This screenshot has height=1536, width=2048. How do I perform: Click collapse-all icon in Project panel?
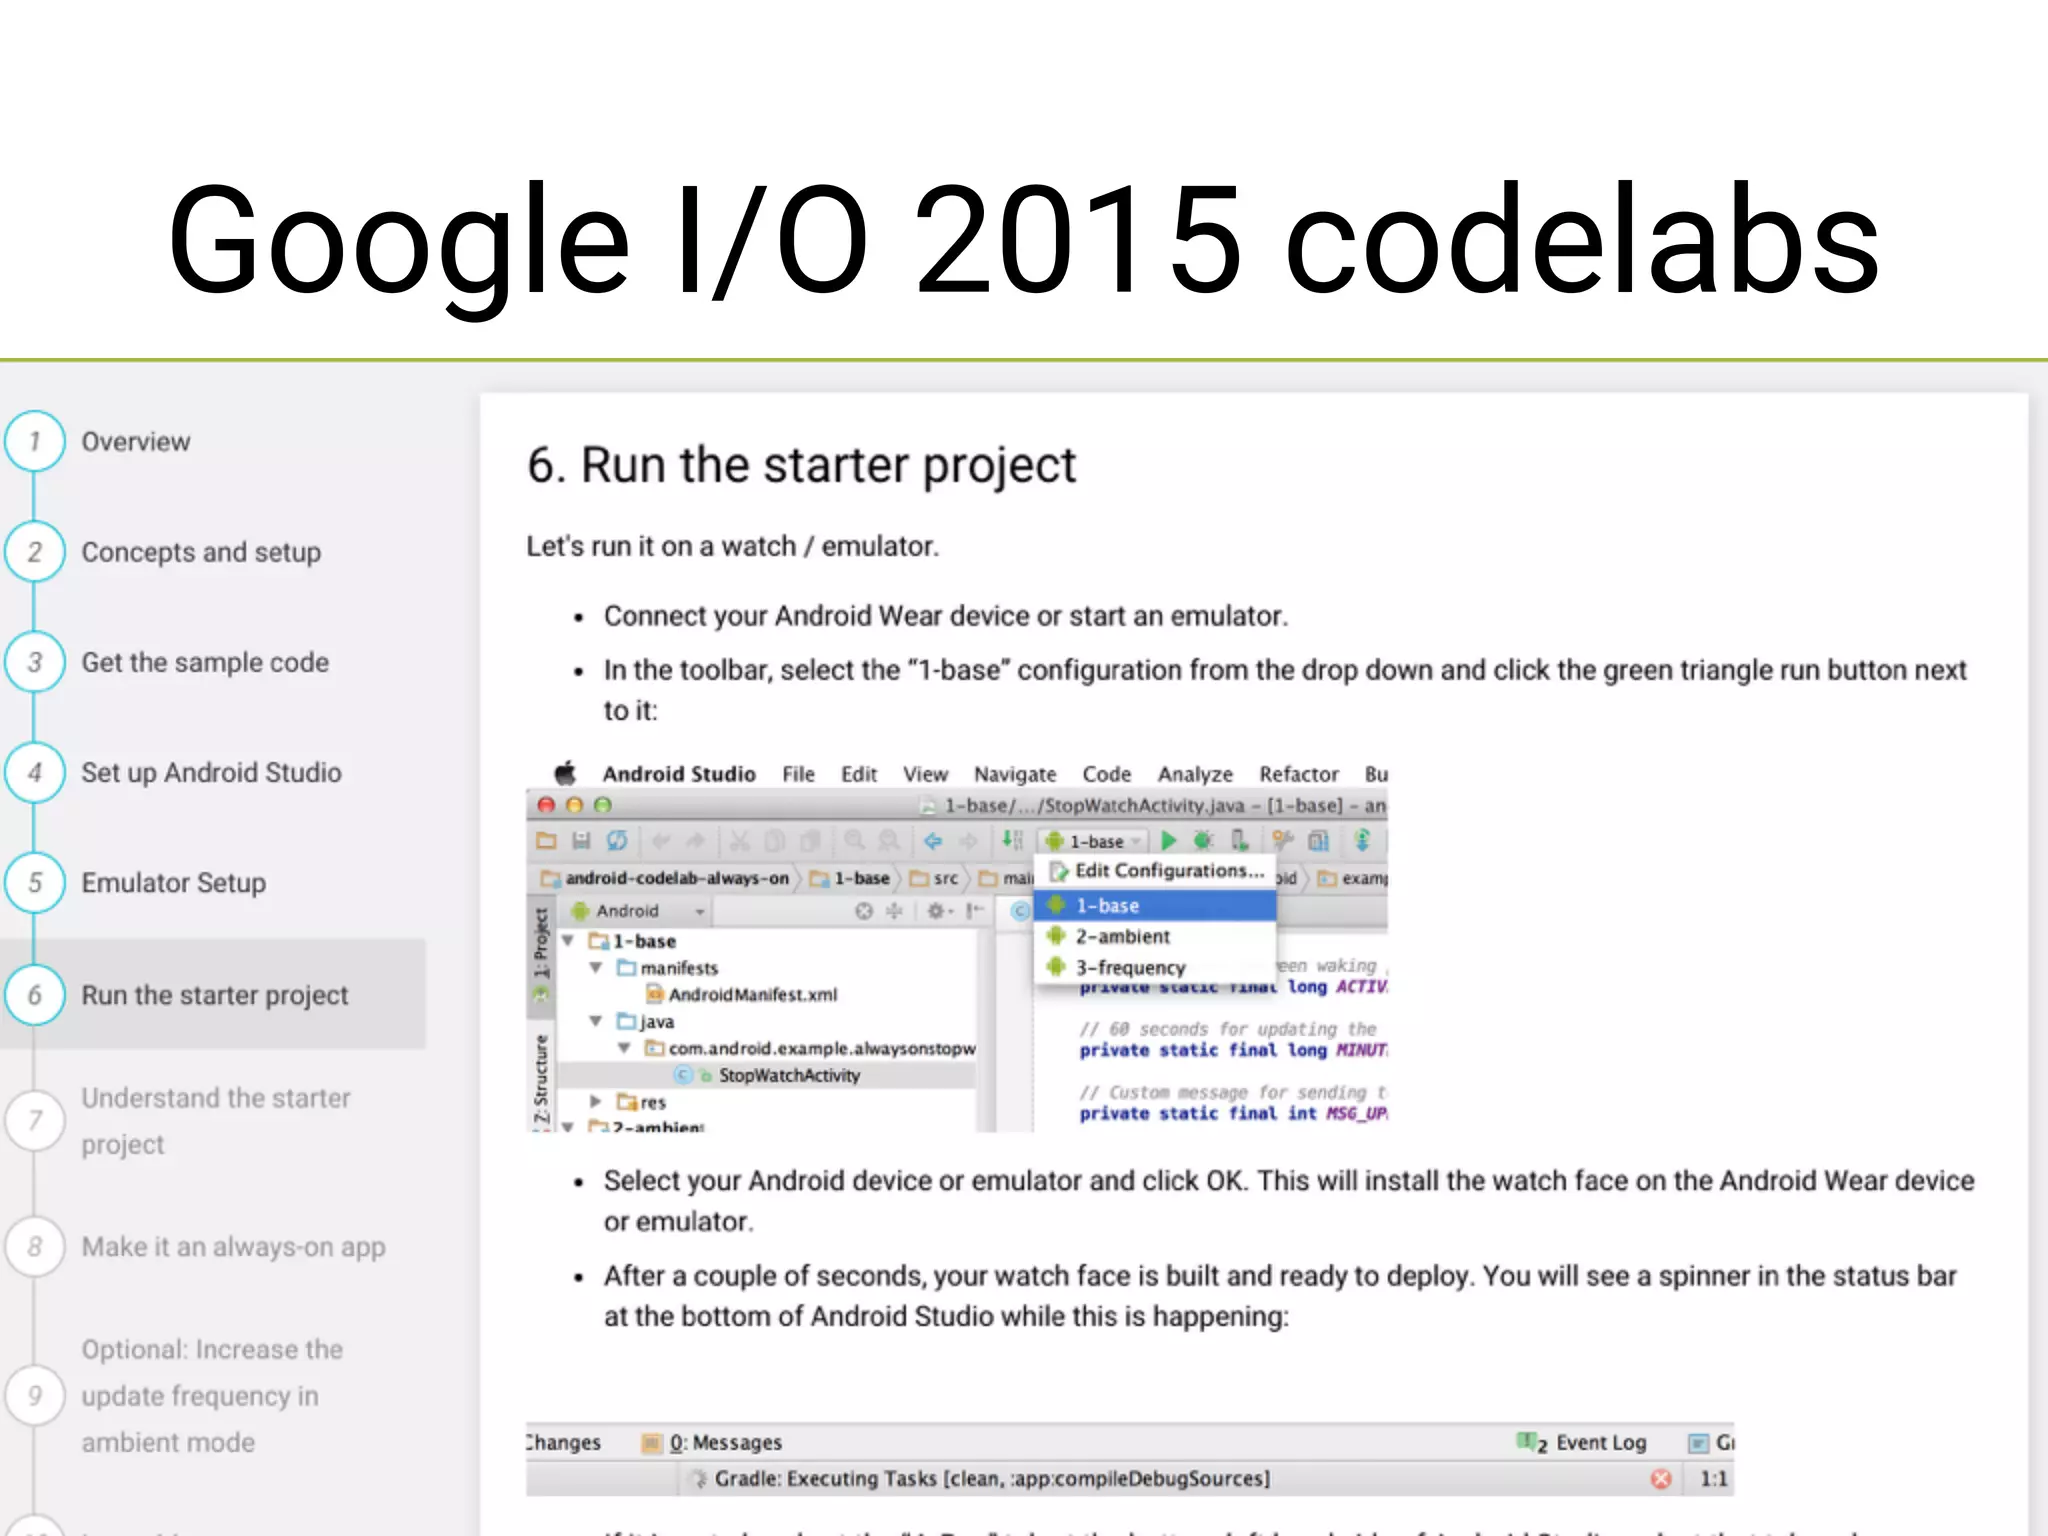[895, 911]
